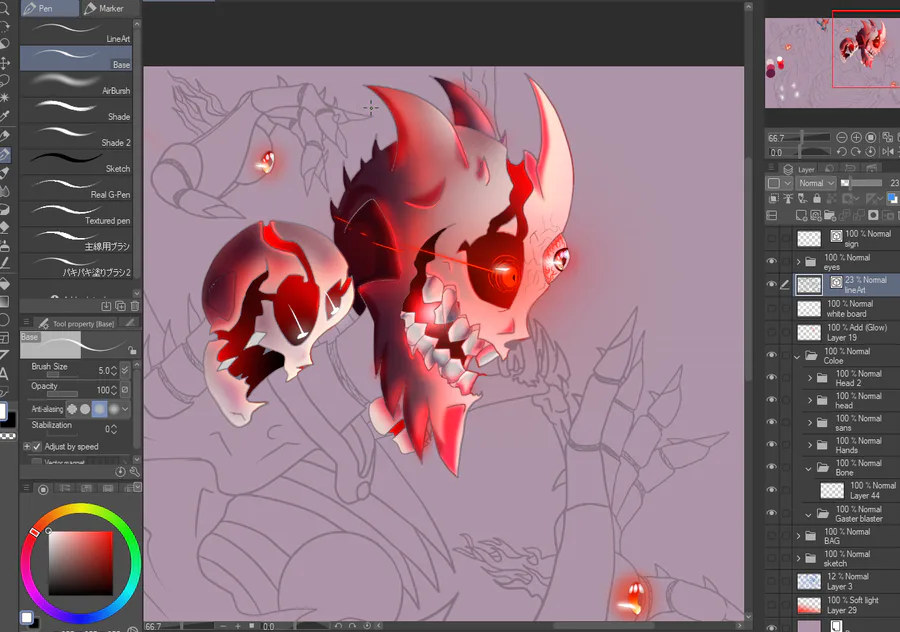This screenshot has height=632, width=900.
Task: Select the Auto select wand tool
Action: (x=5, y=98)
